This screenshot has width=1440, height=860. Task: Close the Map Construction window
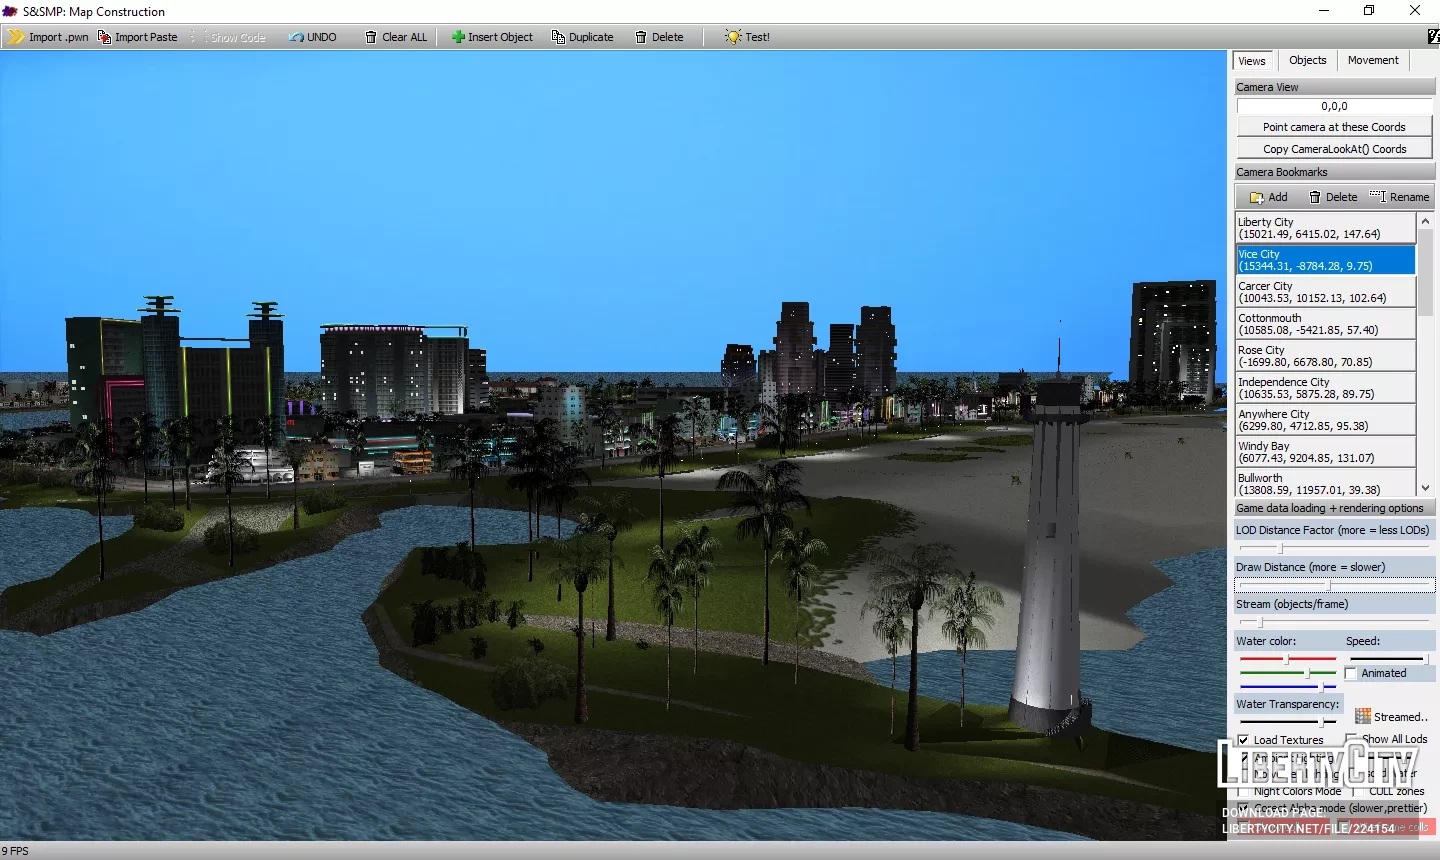click(x=1415, y=11)
